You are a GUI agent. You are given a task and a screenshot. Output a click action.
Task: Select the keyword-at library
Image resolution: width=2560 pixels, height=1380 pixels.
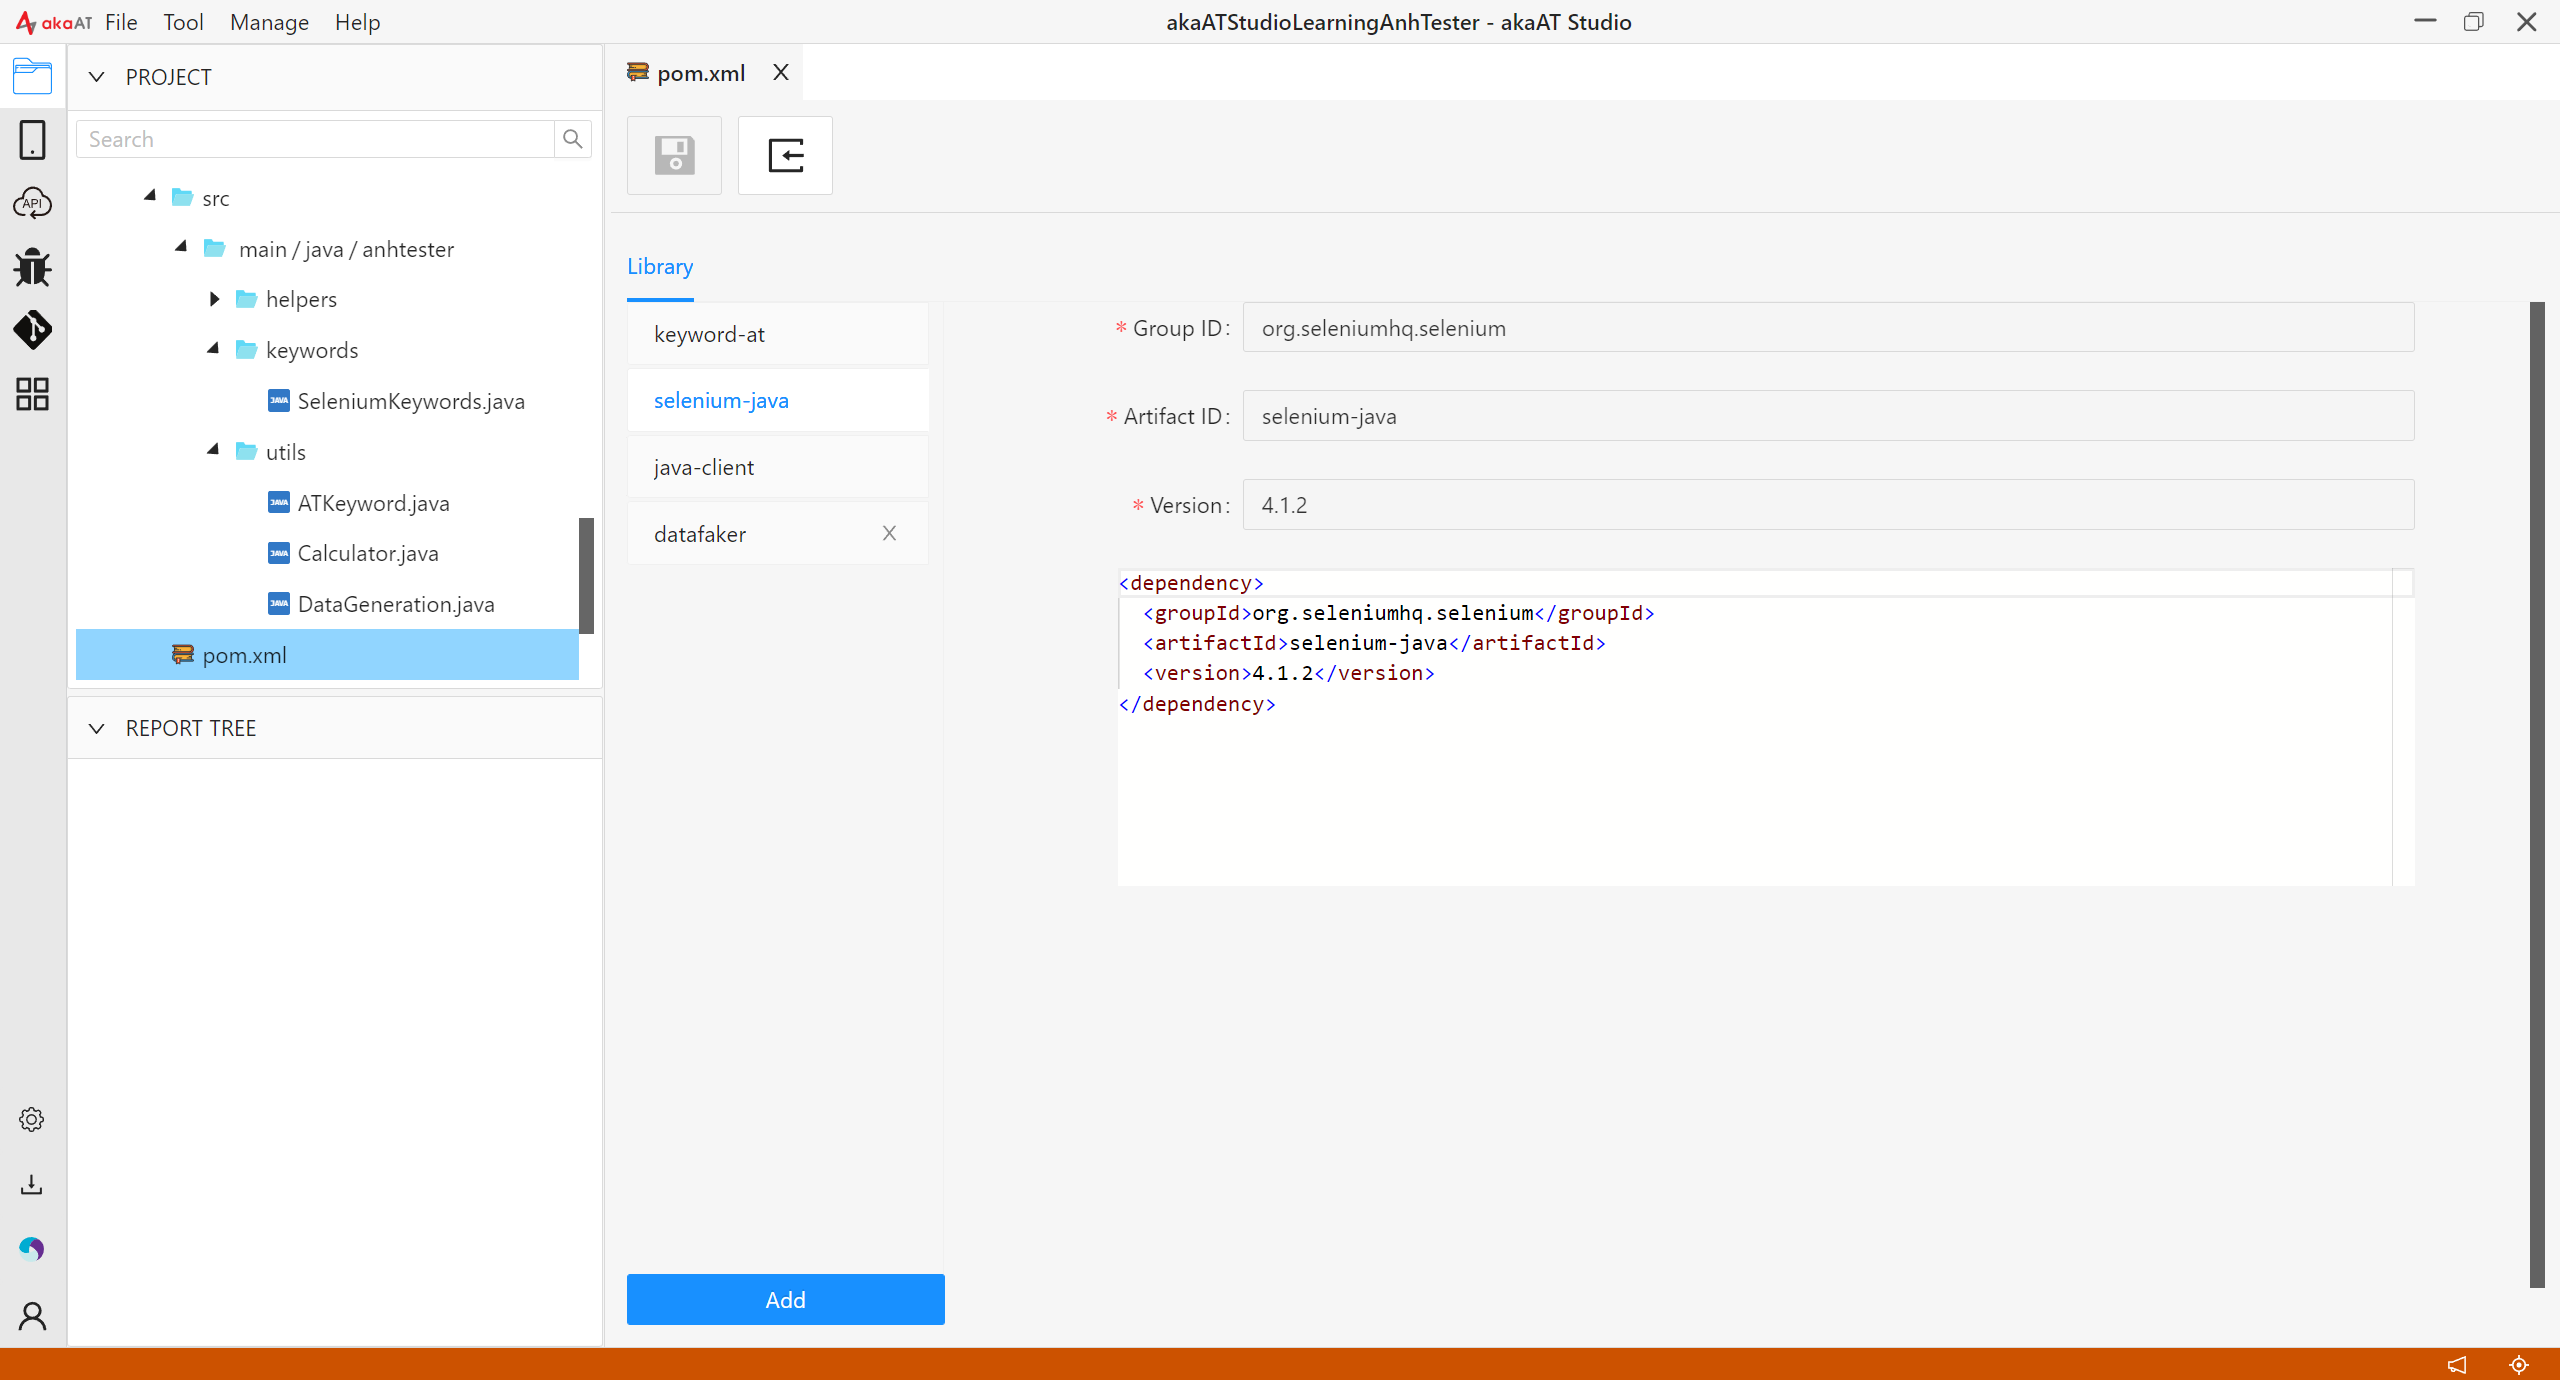click(x=778, y=334)
